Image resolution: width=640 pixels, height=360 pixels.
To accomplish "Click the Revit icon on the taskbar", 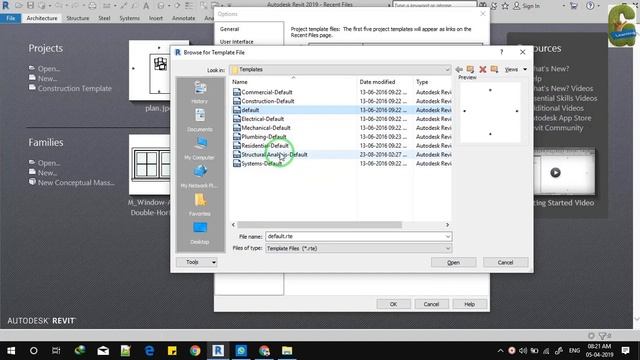I will tap(218, 351).
